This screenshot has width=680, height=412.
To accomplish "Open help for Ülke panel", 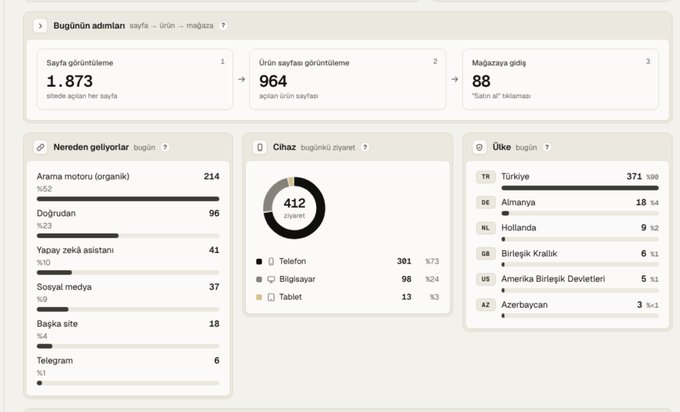I will (547, 147).
